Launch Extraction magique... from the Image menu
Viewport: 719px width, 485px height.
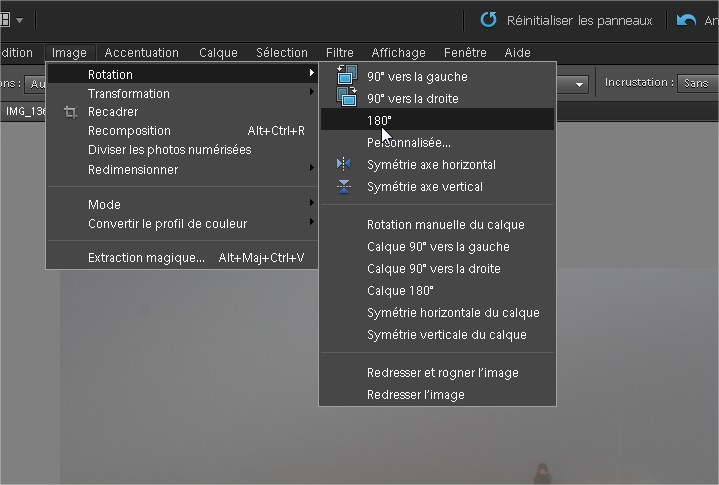[146, 258]
